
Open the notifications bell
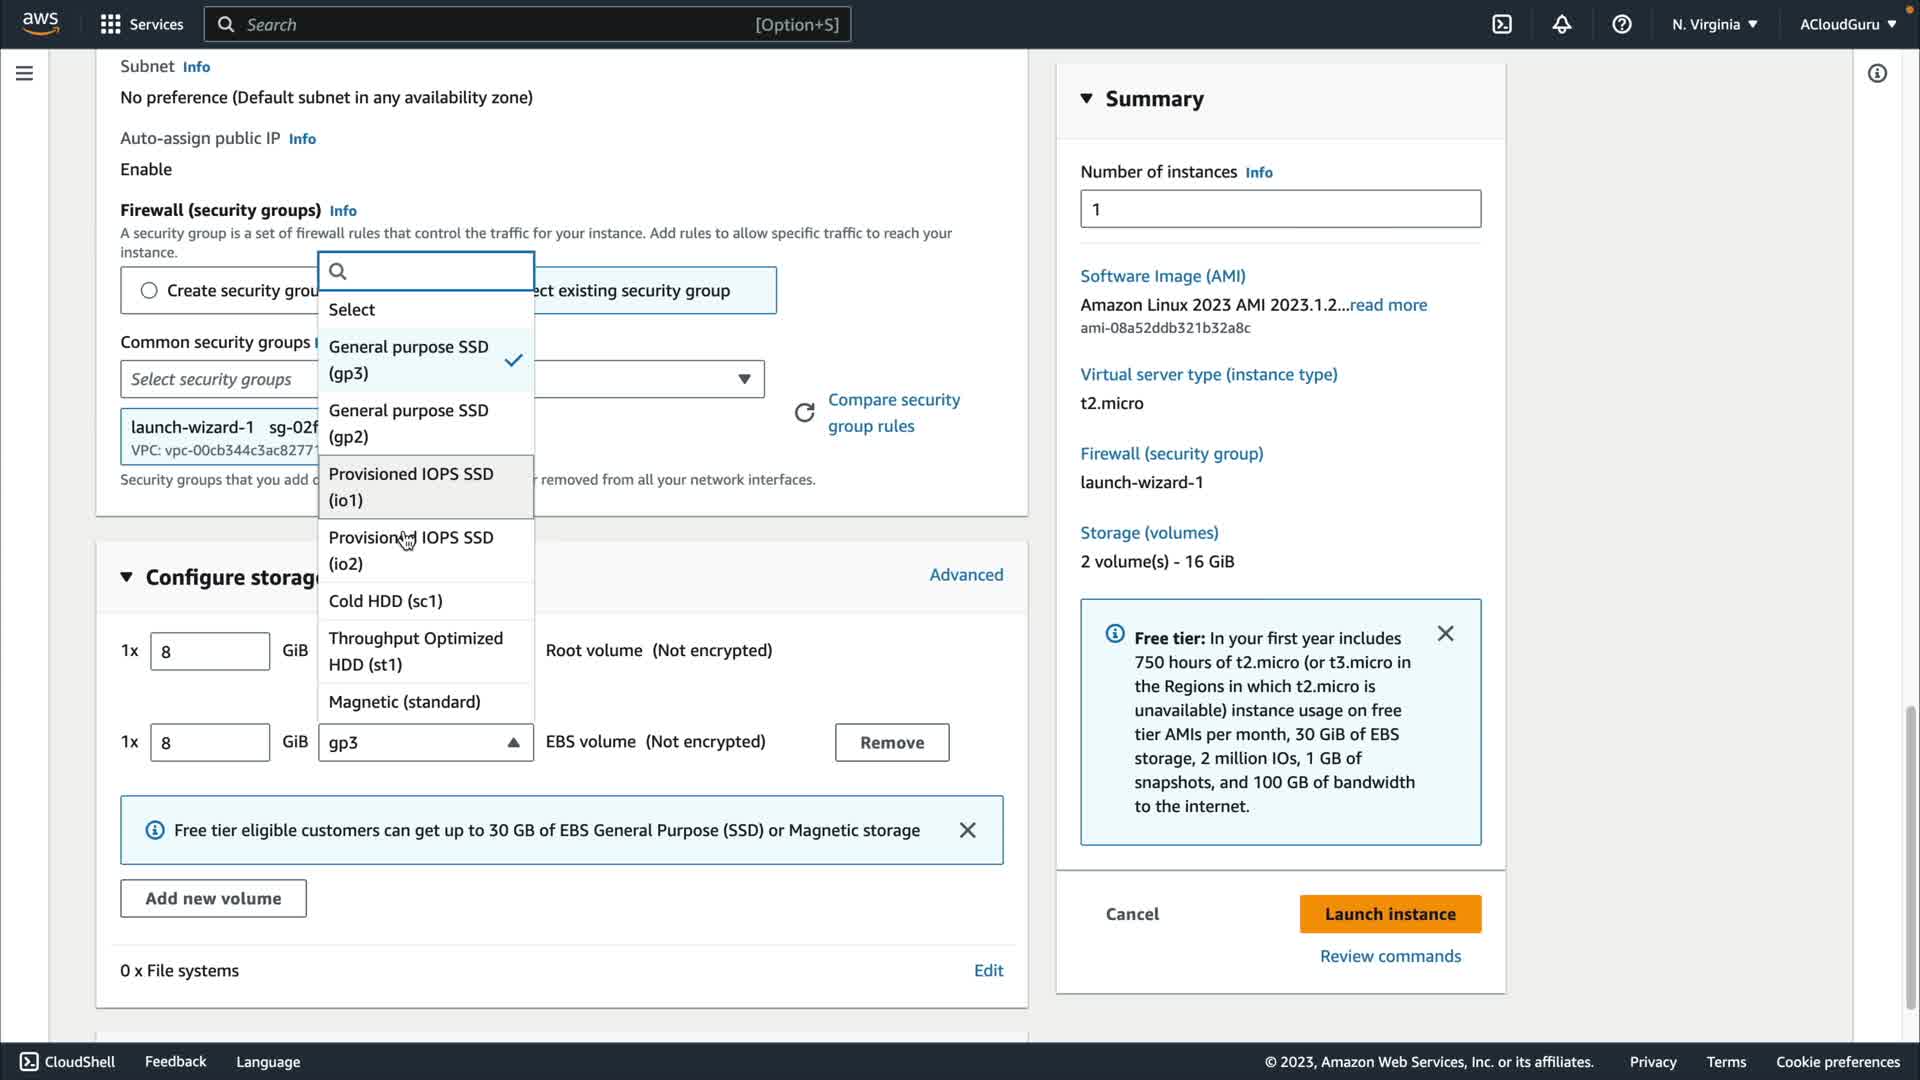[1561, 24]
